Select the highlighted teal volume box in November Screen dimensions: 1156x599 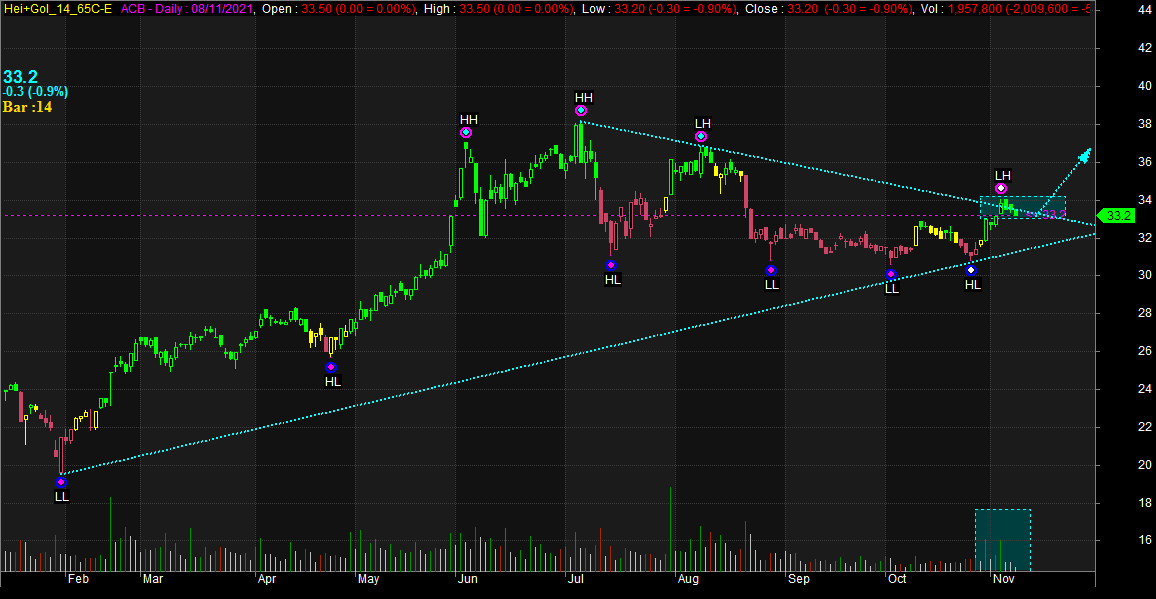pos(1002,540)
